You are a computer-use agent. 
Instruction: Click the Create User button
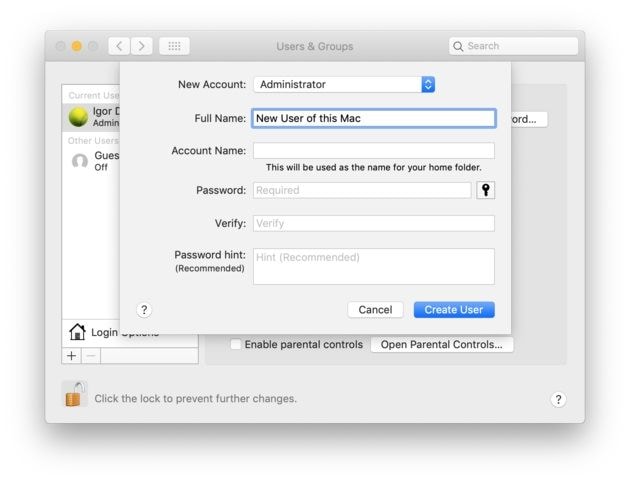tap(454, 310)
